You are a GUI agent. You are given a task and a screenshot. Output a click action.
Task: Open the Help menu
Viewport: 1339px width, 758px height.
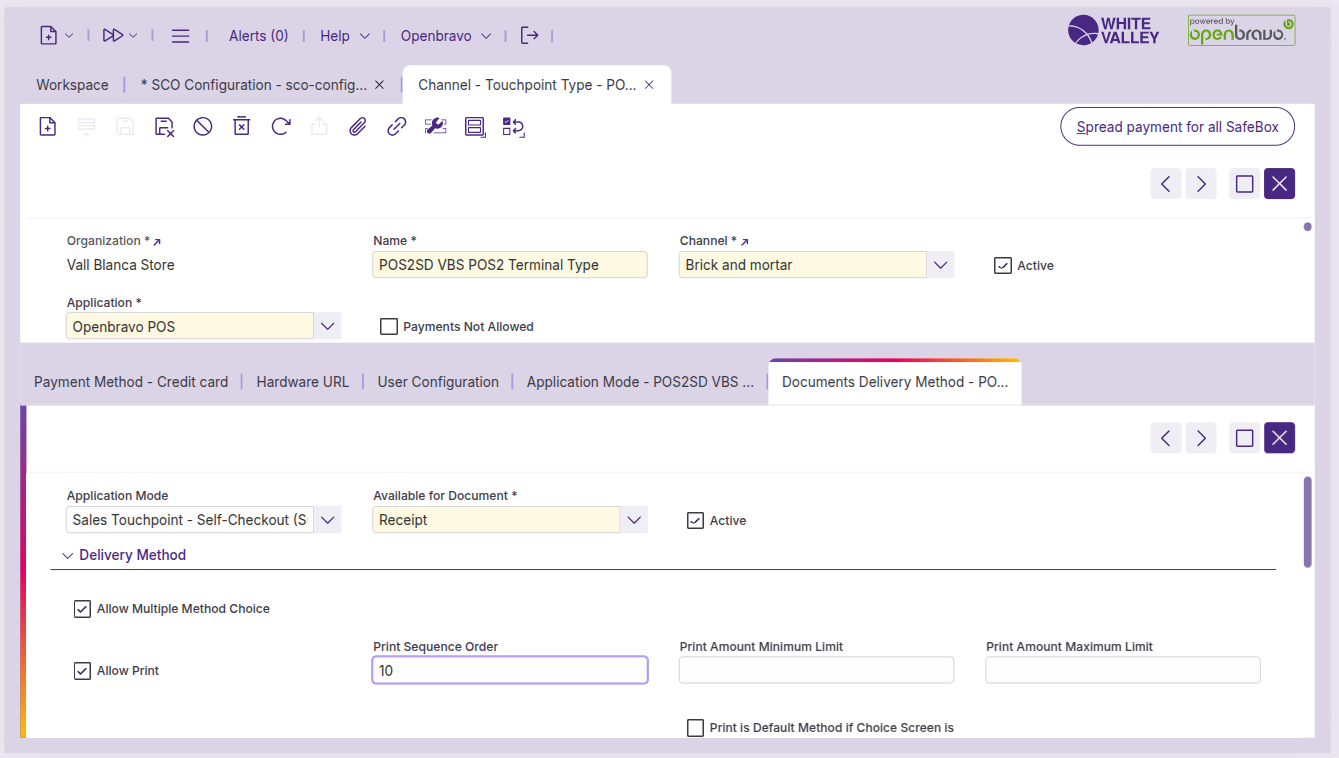344,35
